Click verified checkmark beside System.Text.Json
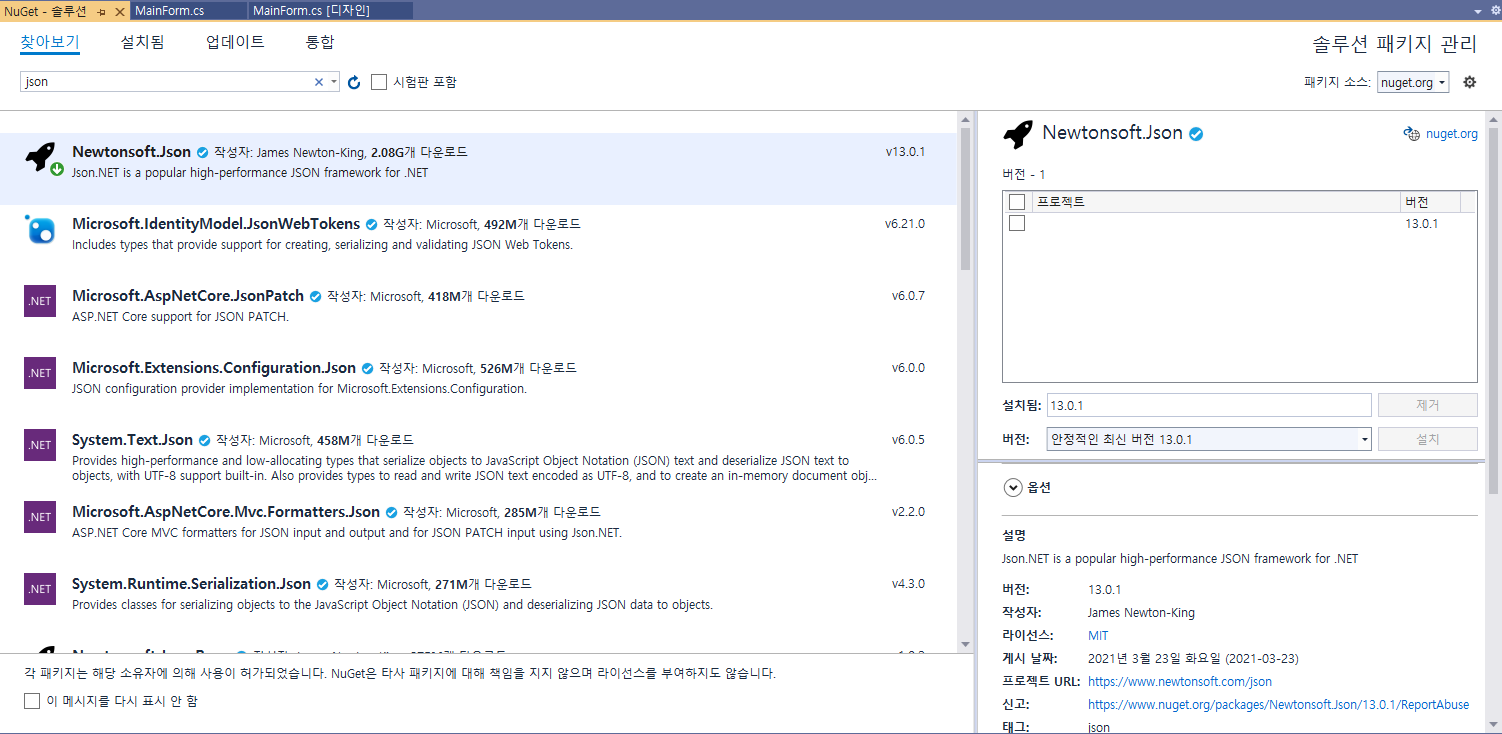 (x=204, y=440)
